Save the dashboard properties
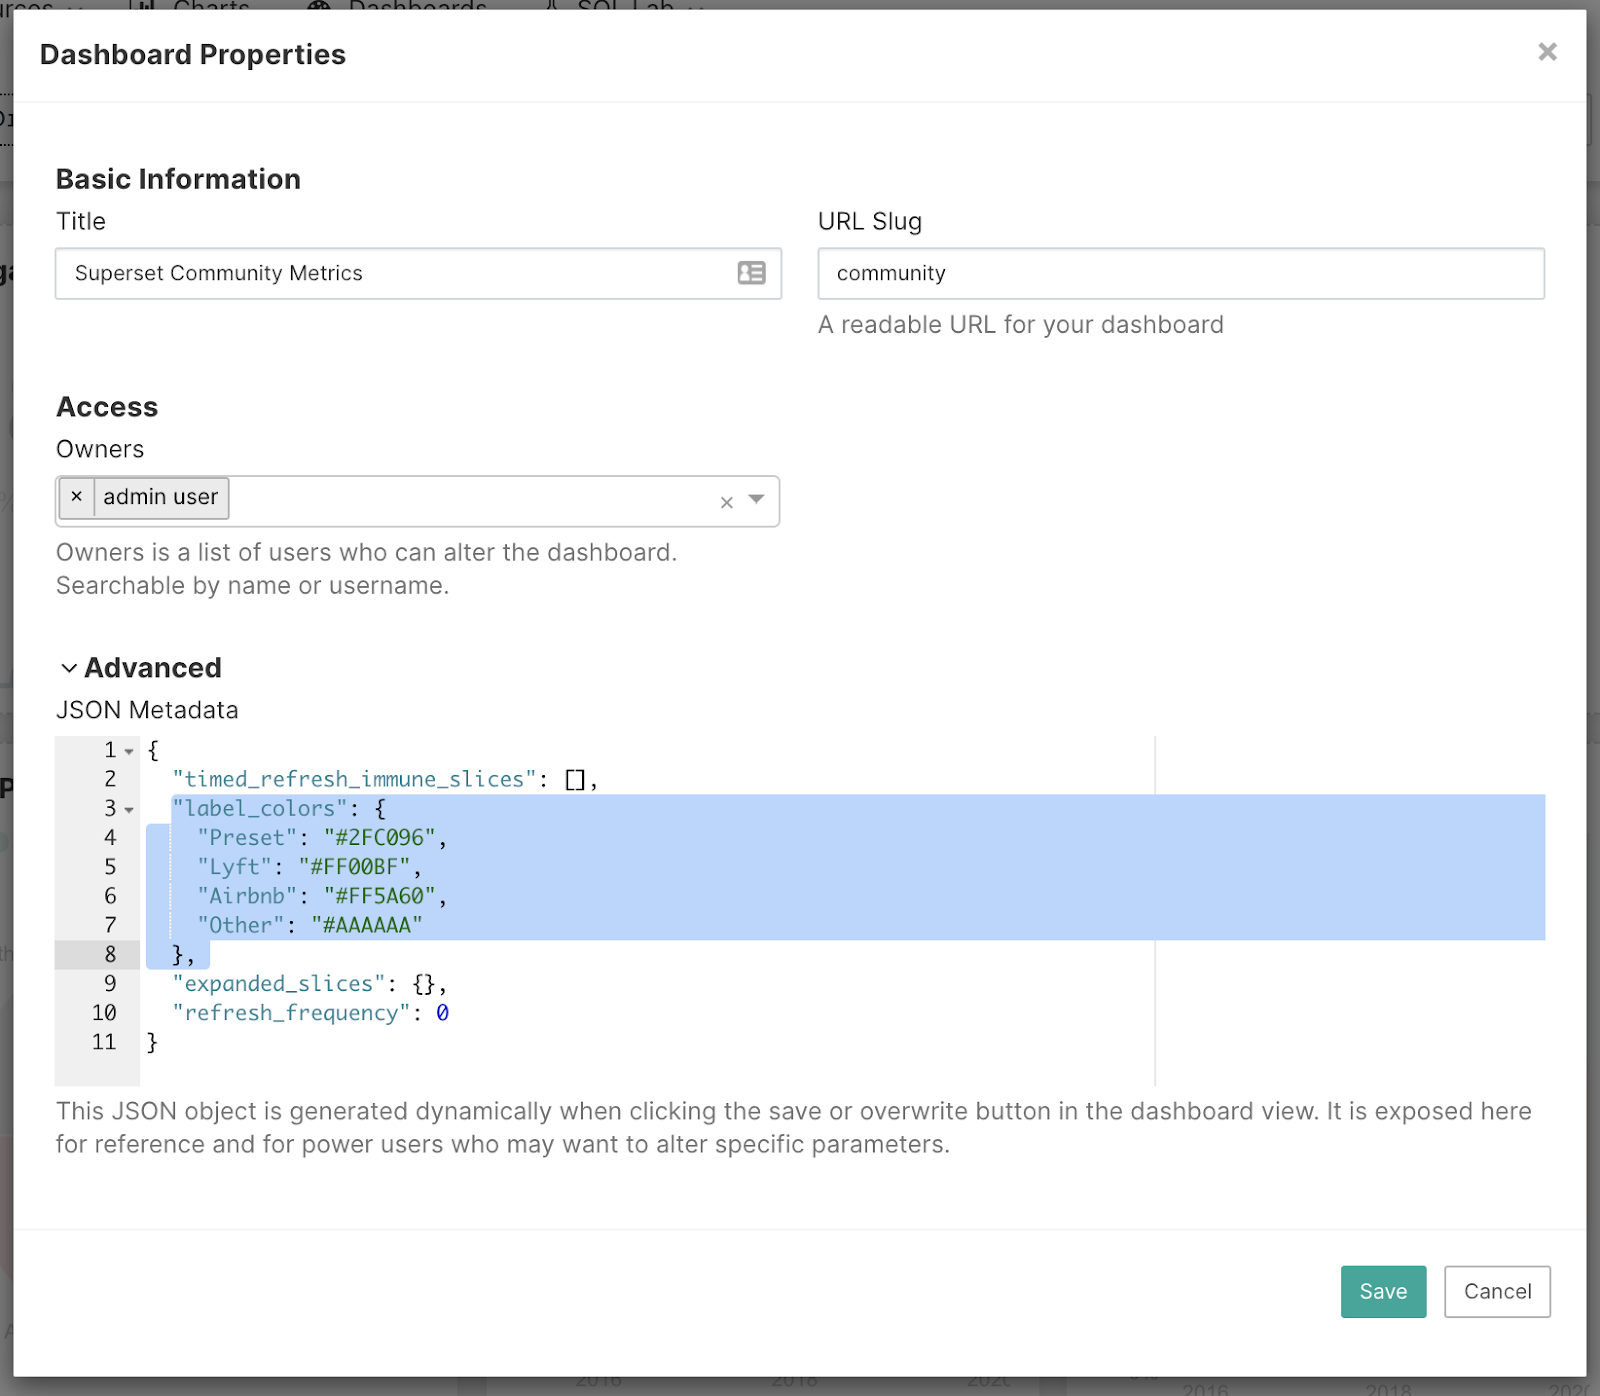Image resolution: width=1600 pixels, height=1396 pixels. pos(1383,1291)
